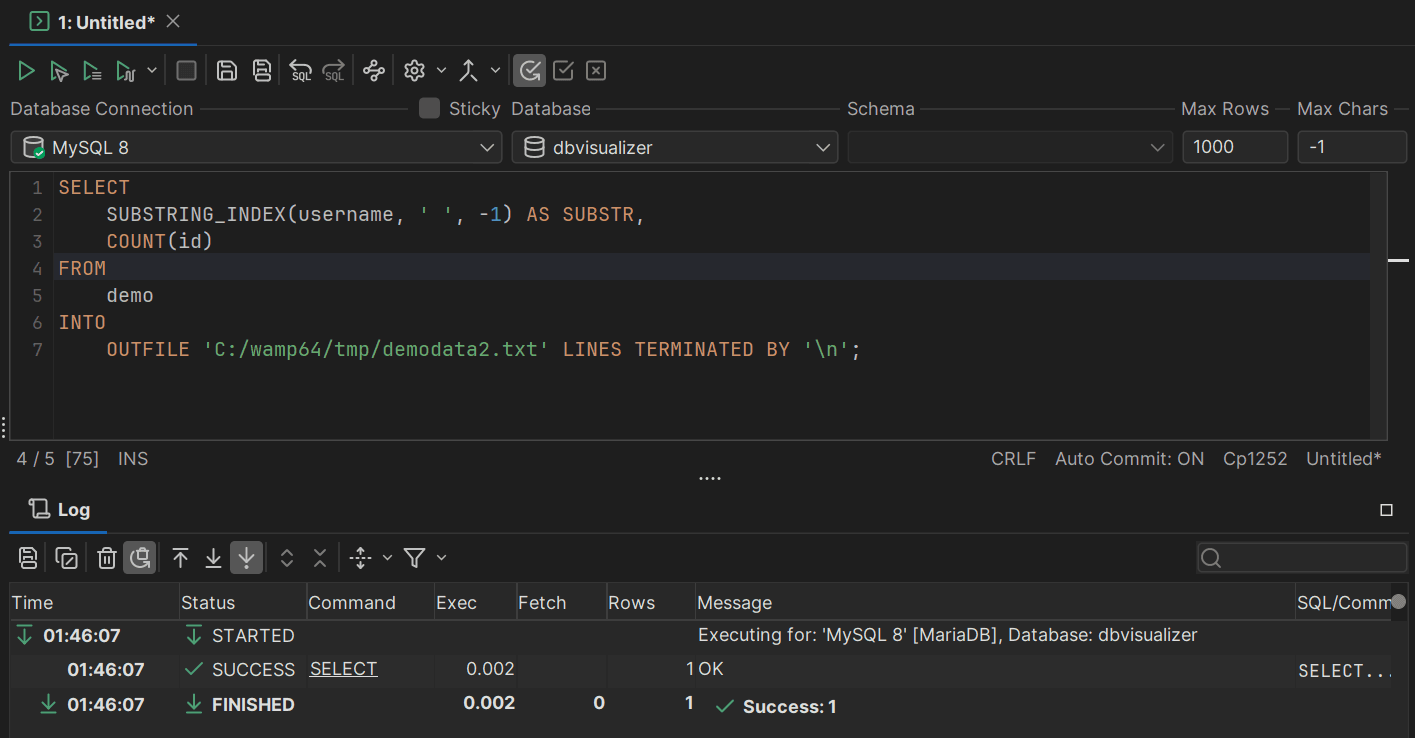Toggle the Sticky checkbox
Viewport: 1415px width, 738px height.
(429, 108)
